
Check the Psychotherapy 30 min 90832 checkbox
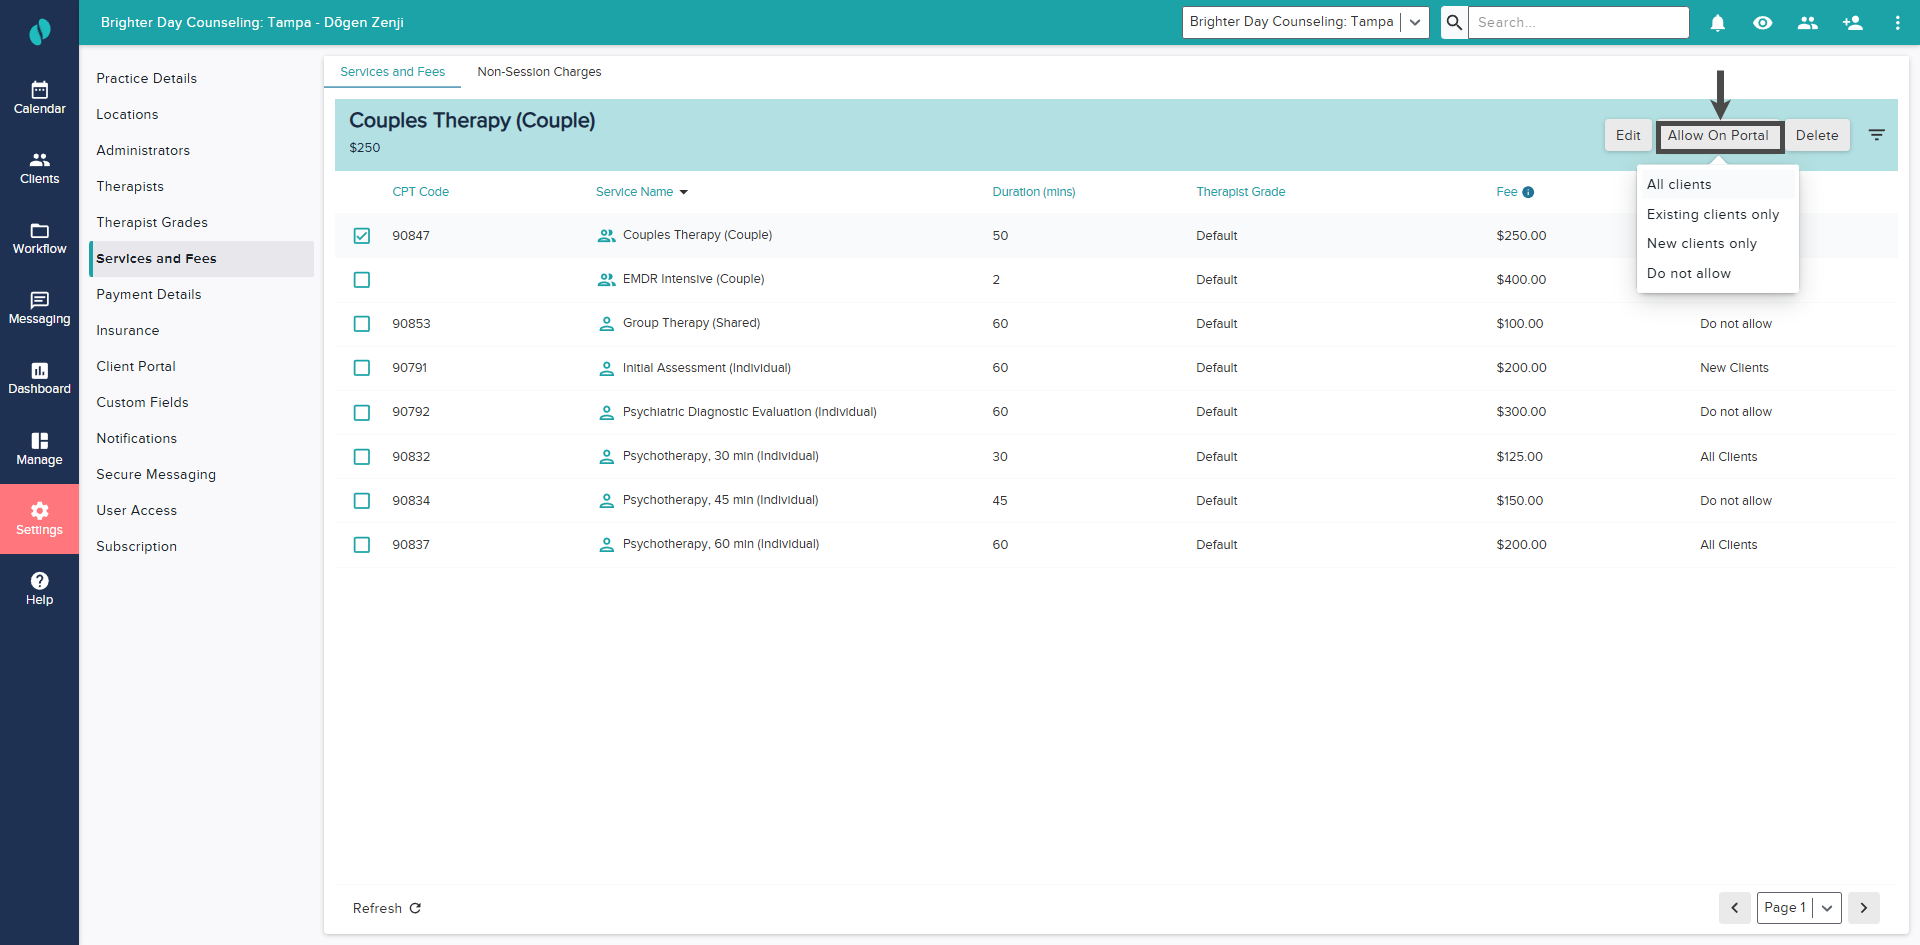362,457
